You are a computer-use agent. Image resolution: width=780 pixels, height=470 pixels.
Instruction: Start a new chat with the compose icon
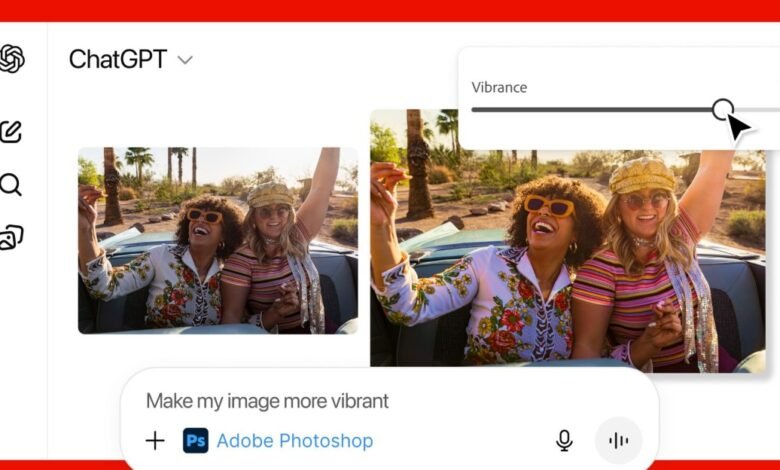(x=10, y=132)
